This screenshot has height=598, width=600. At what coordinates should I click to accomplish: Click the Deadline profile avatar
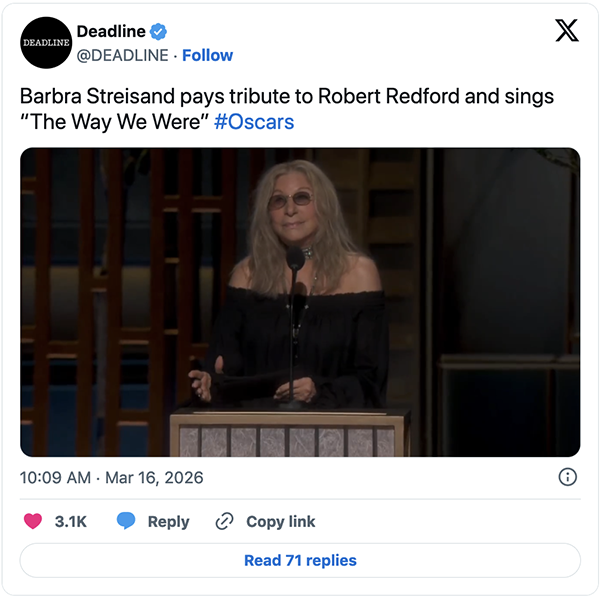pos(46,43)
